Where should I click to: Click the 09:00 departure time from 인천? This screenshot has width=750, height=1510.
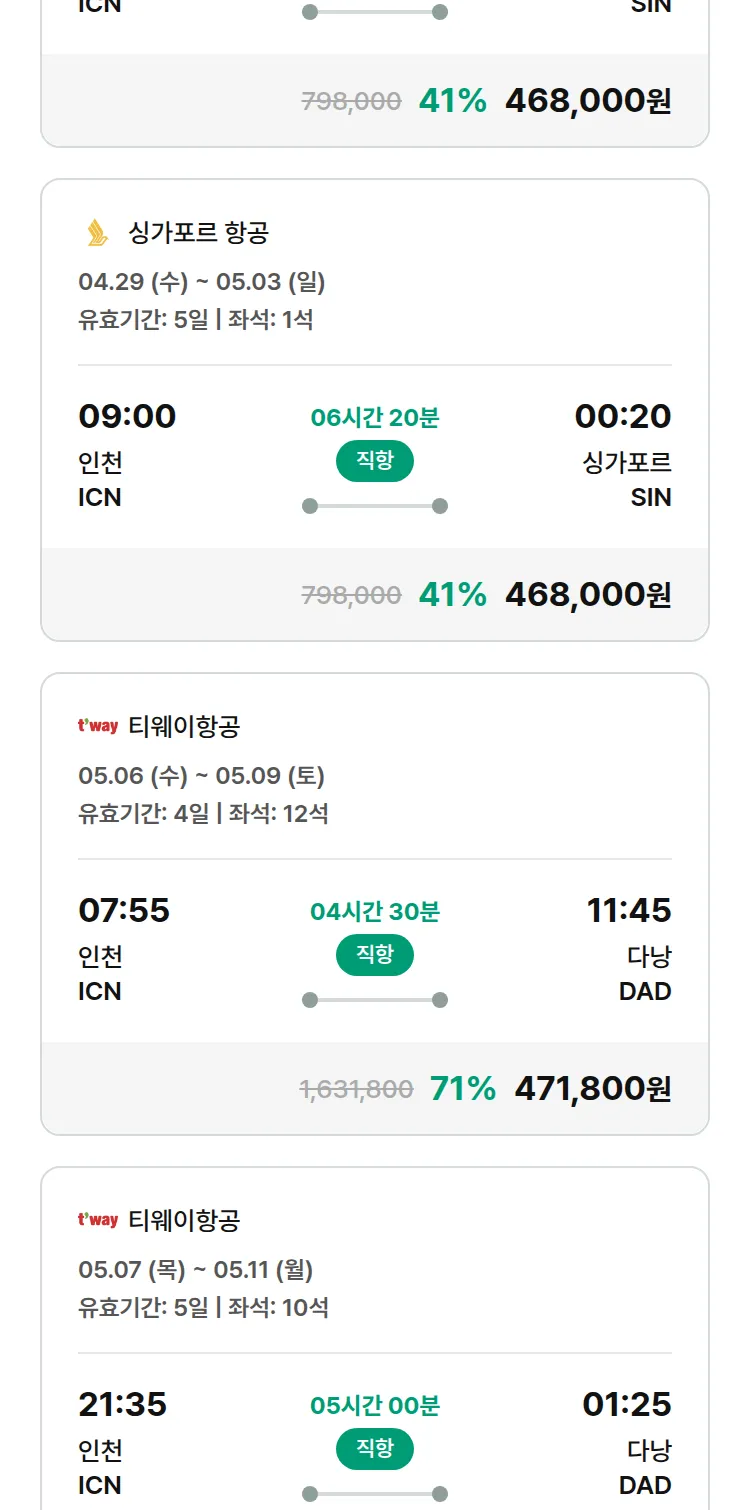pyautogui.click(x=127, y=416)
